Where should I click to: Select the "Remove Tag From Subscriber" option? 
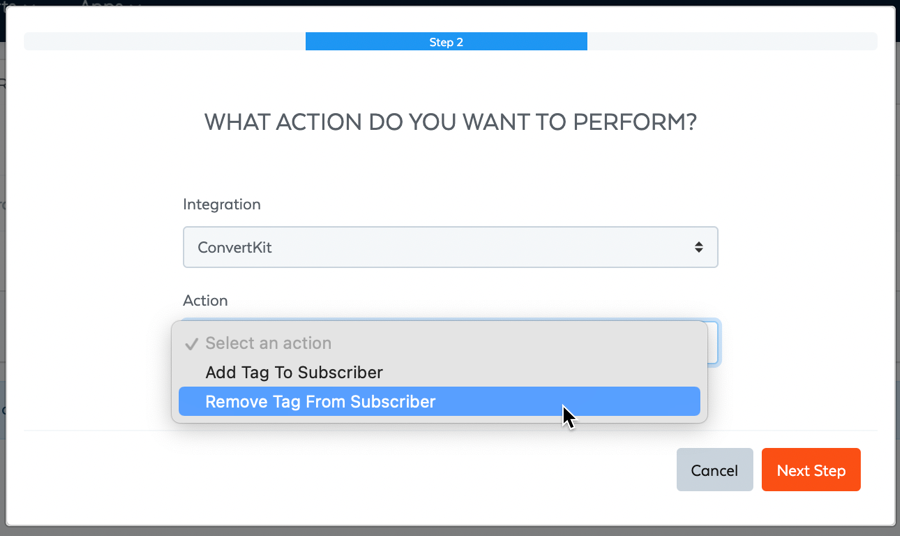coord(320,402)
